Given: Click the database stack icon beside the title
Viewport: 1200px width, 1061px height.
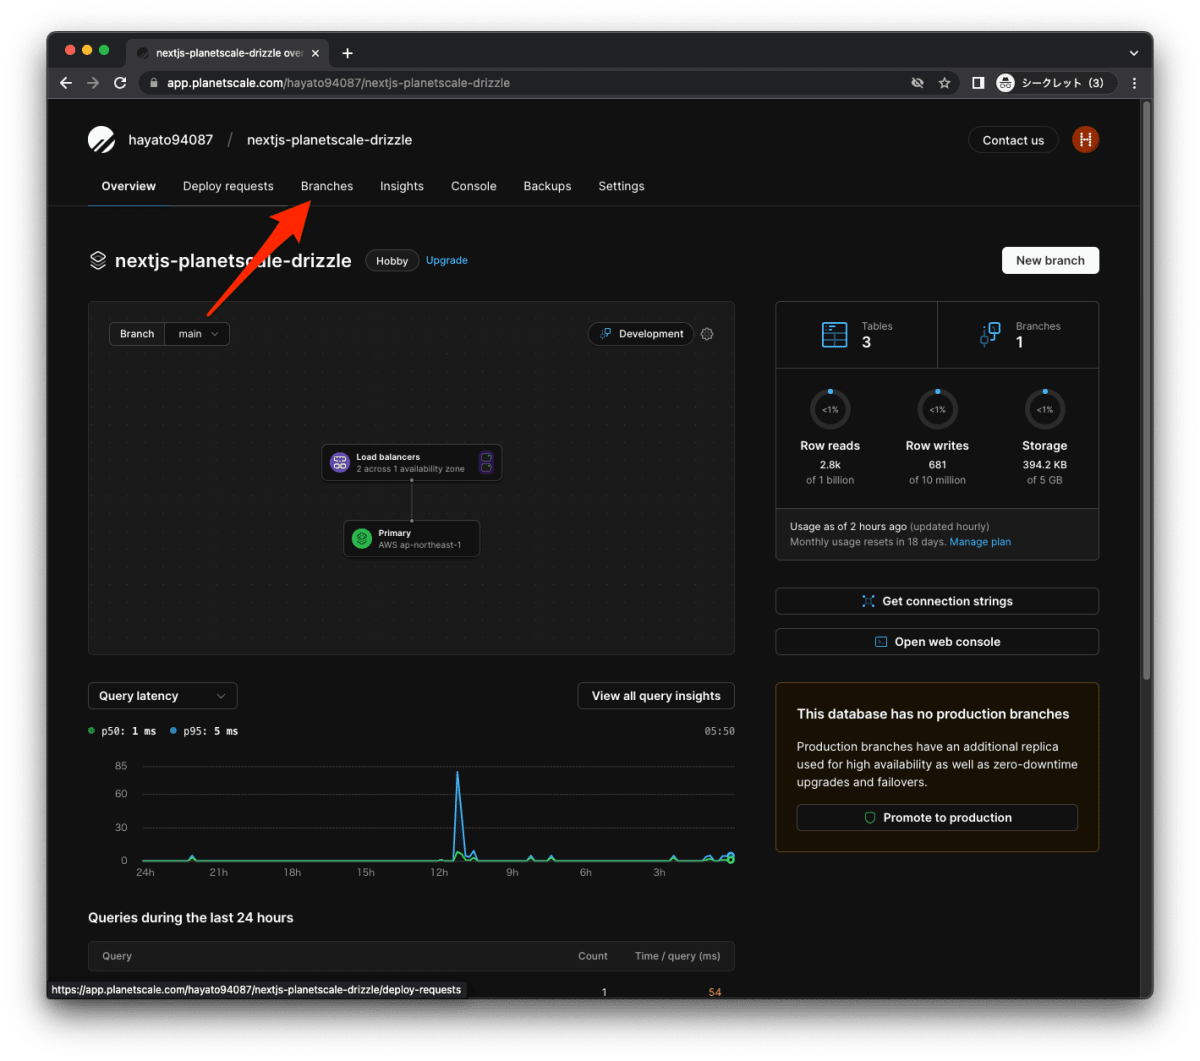Looking at the screenshot, I should [98, 260].
